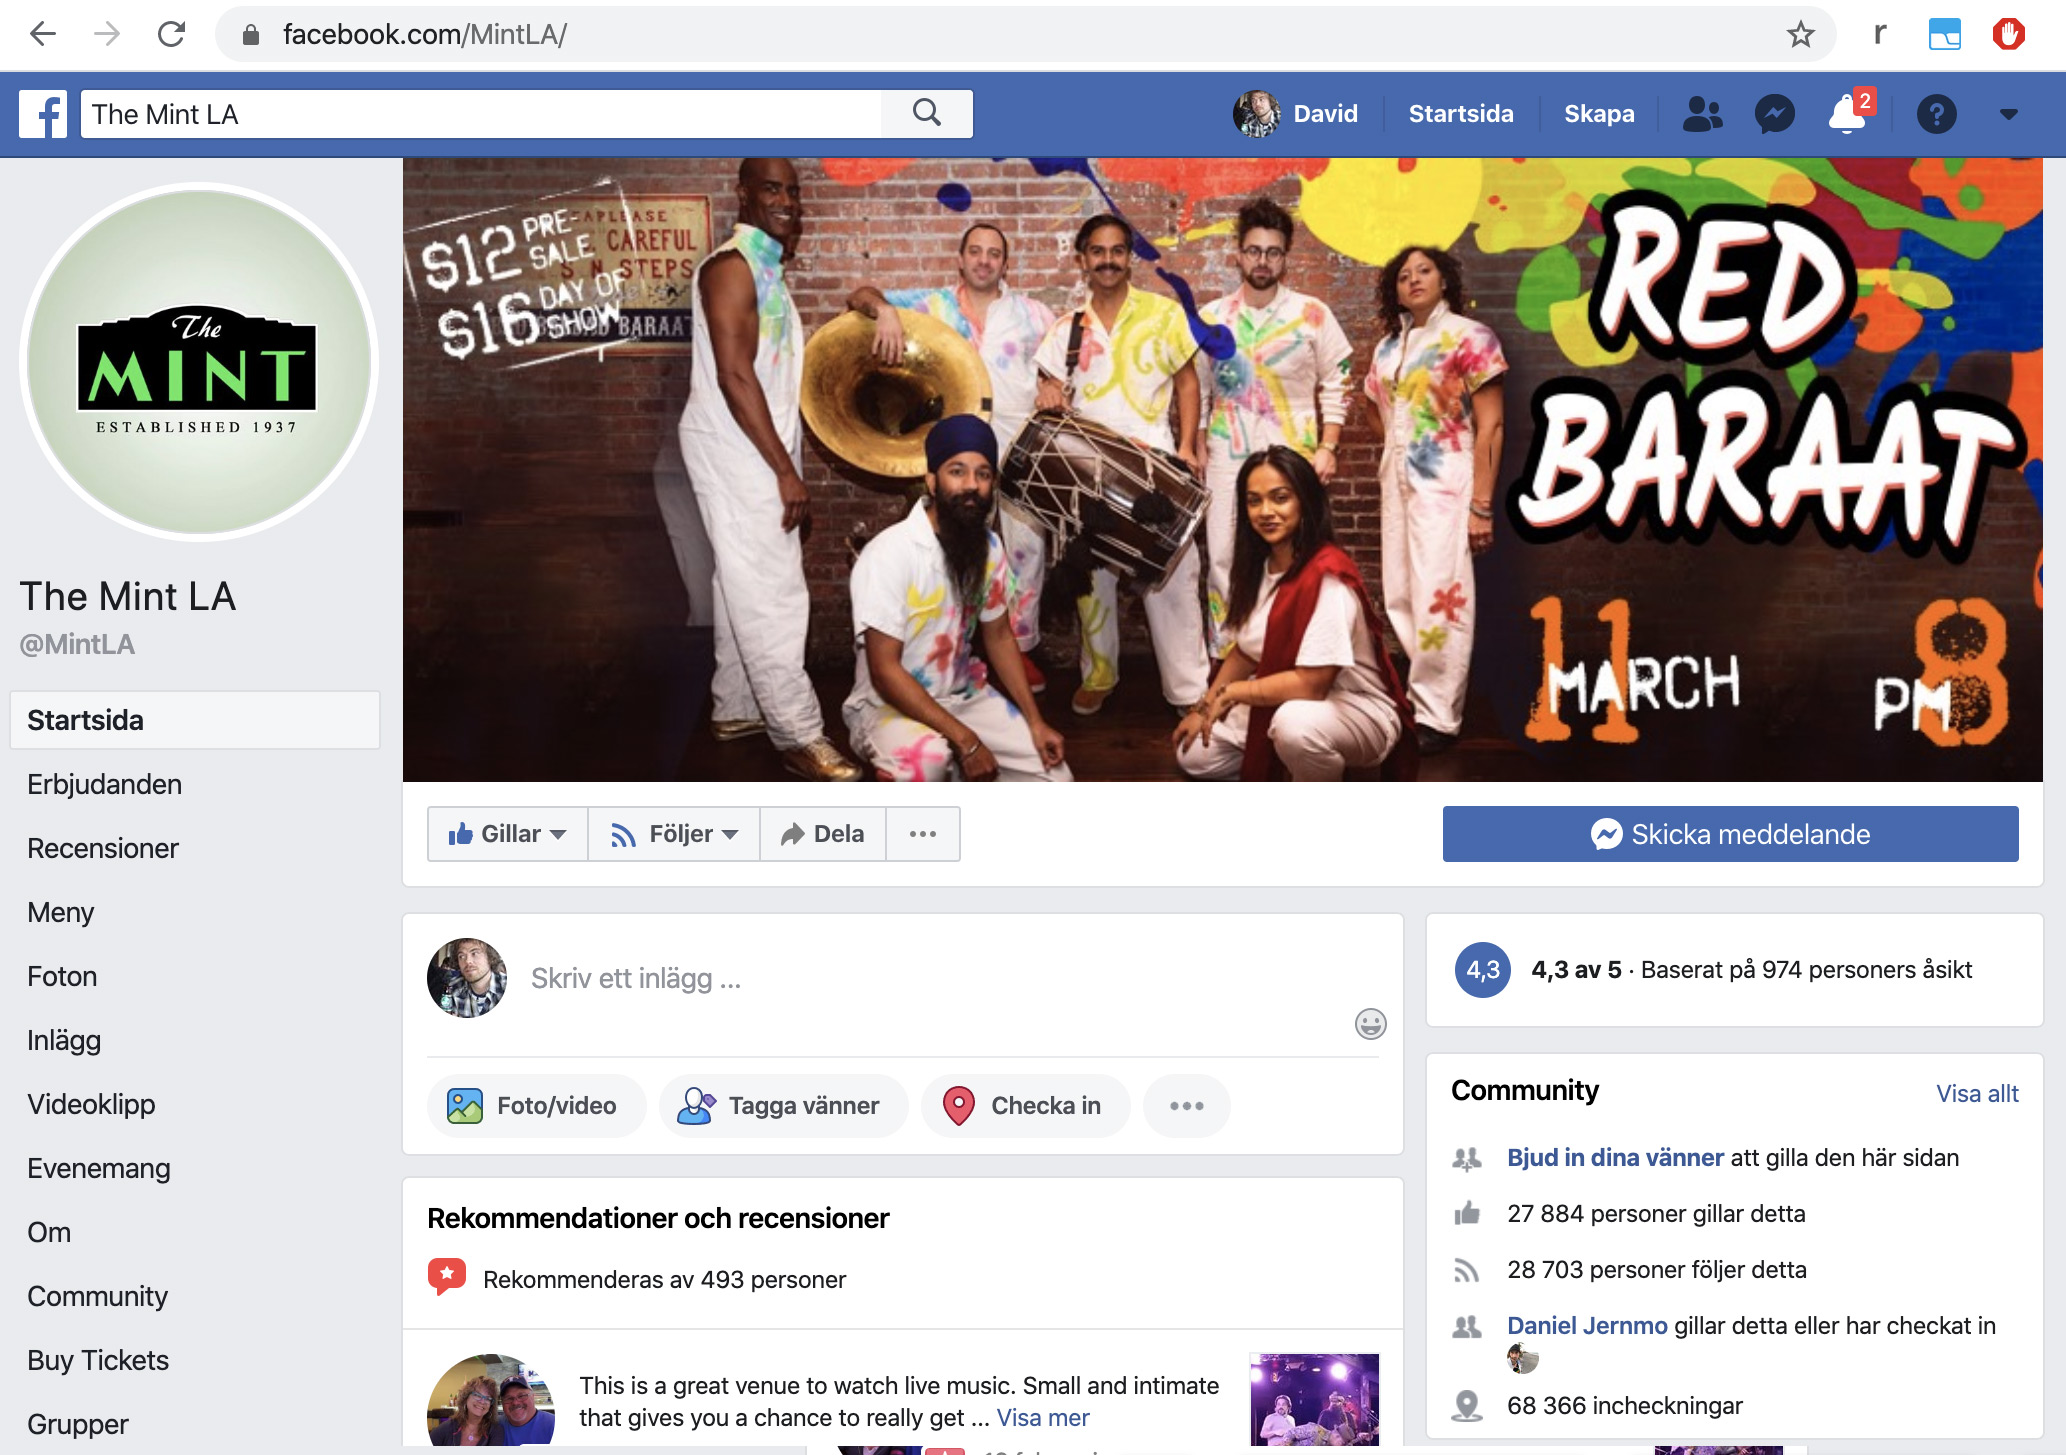Click the Facebook logo
The image size is (2066, 1455).
point(43,114)
